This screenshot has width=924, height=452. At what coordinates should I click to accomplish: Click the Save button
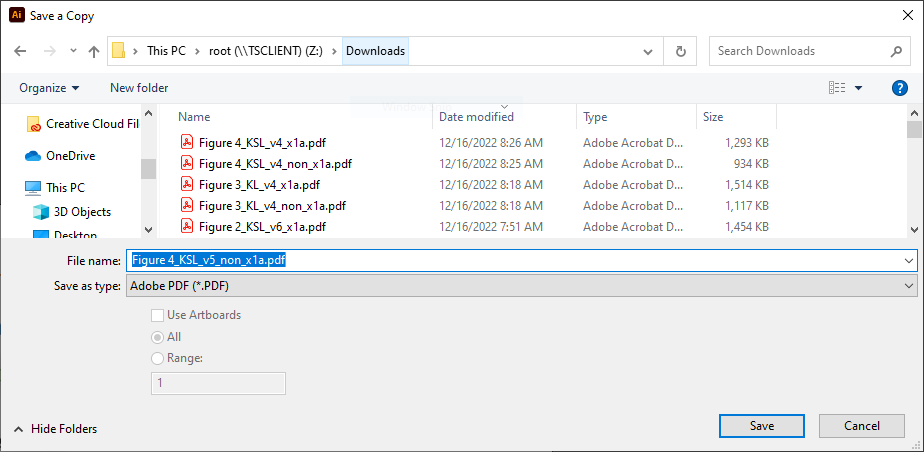point(762,425)
